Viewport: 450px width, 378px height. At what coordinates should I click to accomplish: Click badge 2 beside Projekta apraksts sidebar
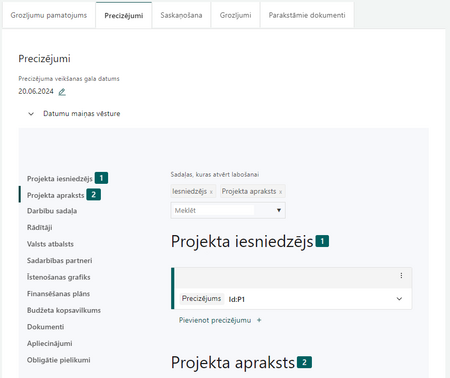[94, 195]
